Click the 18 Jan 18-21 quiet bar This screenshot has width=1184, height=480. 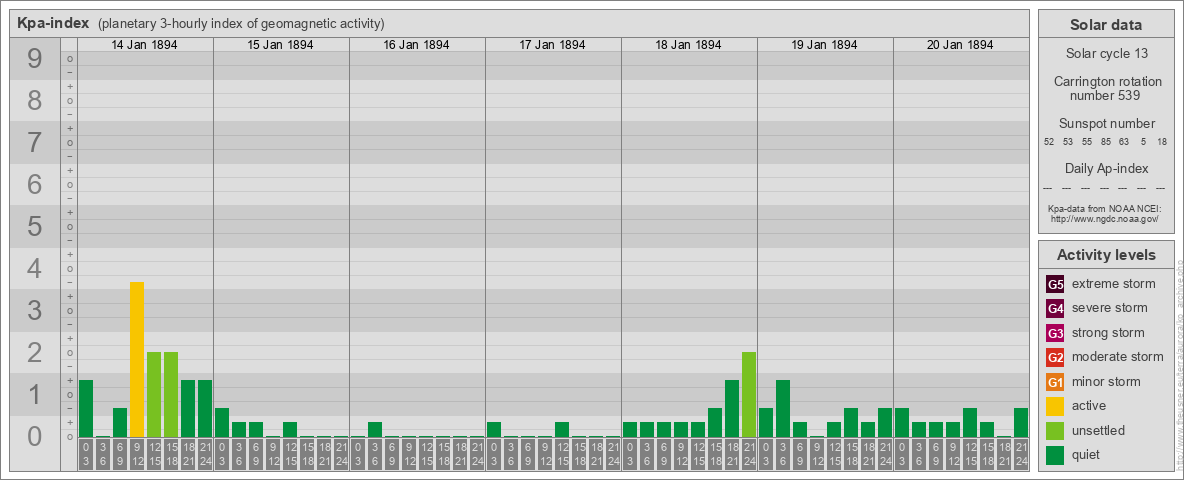(x=732, y=408)
